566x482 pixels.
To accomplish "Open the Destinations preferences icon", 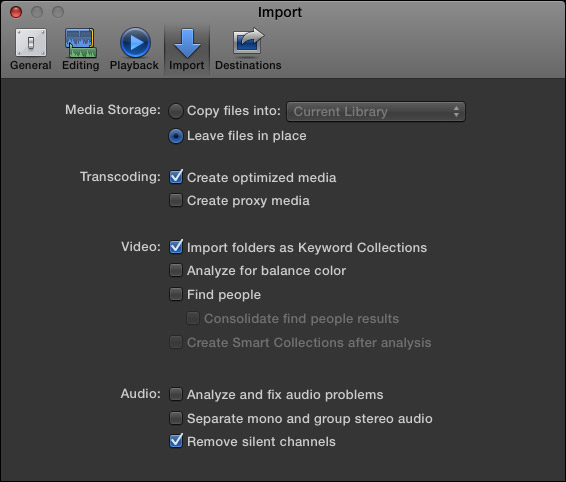I will (248, 42).
